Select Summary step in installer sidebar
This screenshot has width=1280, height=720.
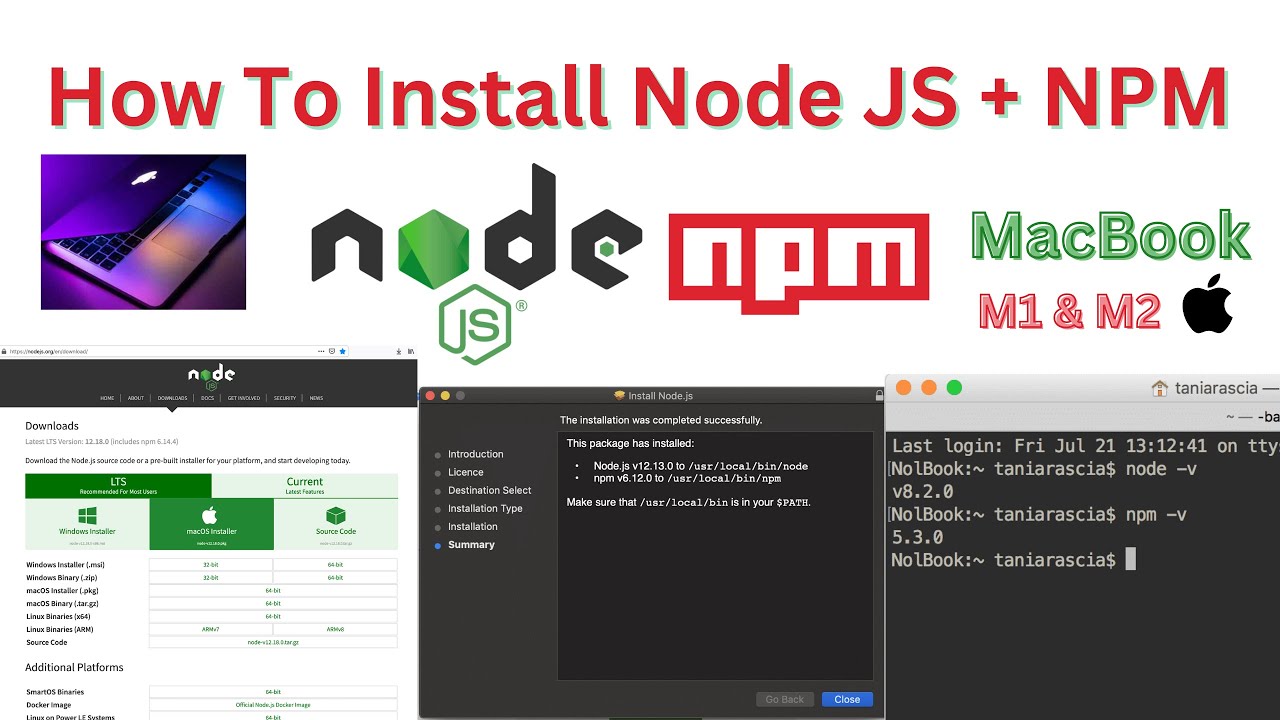click(471, 545)
